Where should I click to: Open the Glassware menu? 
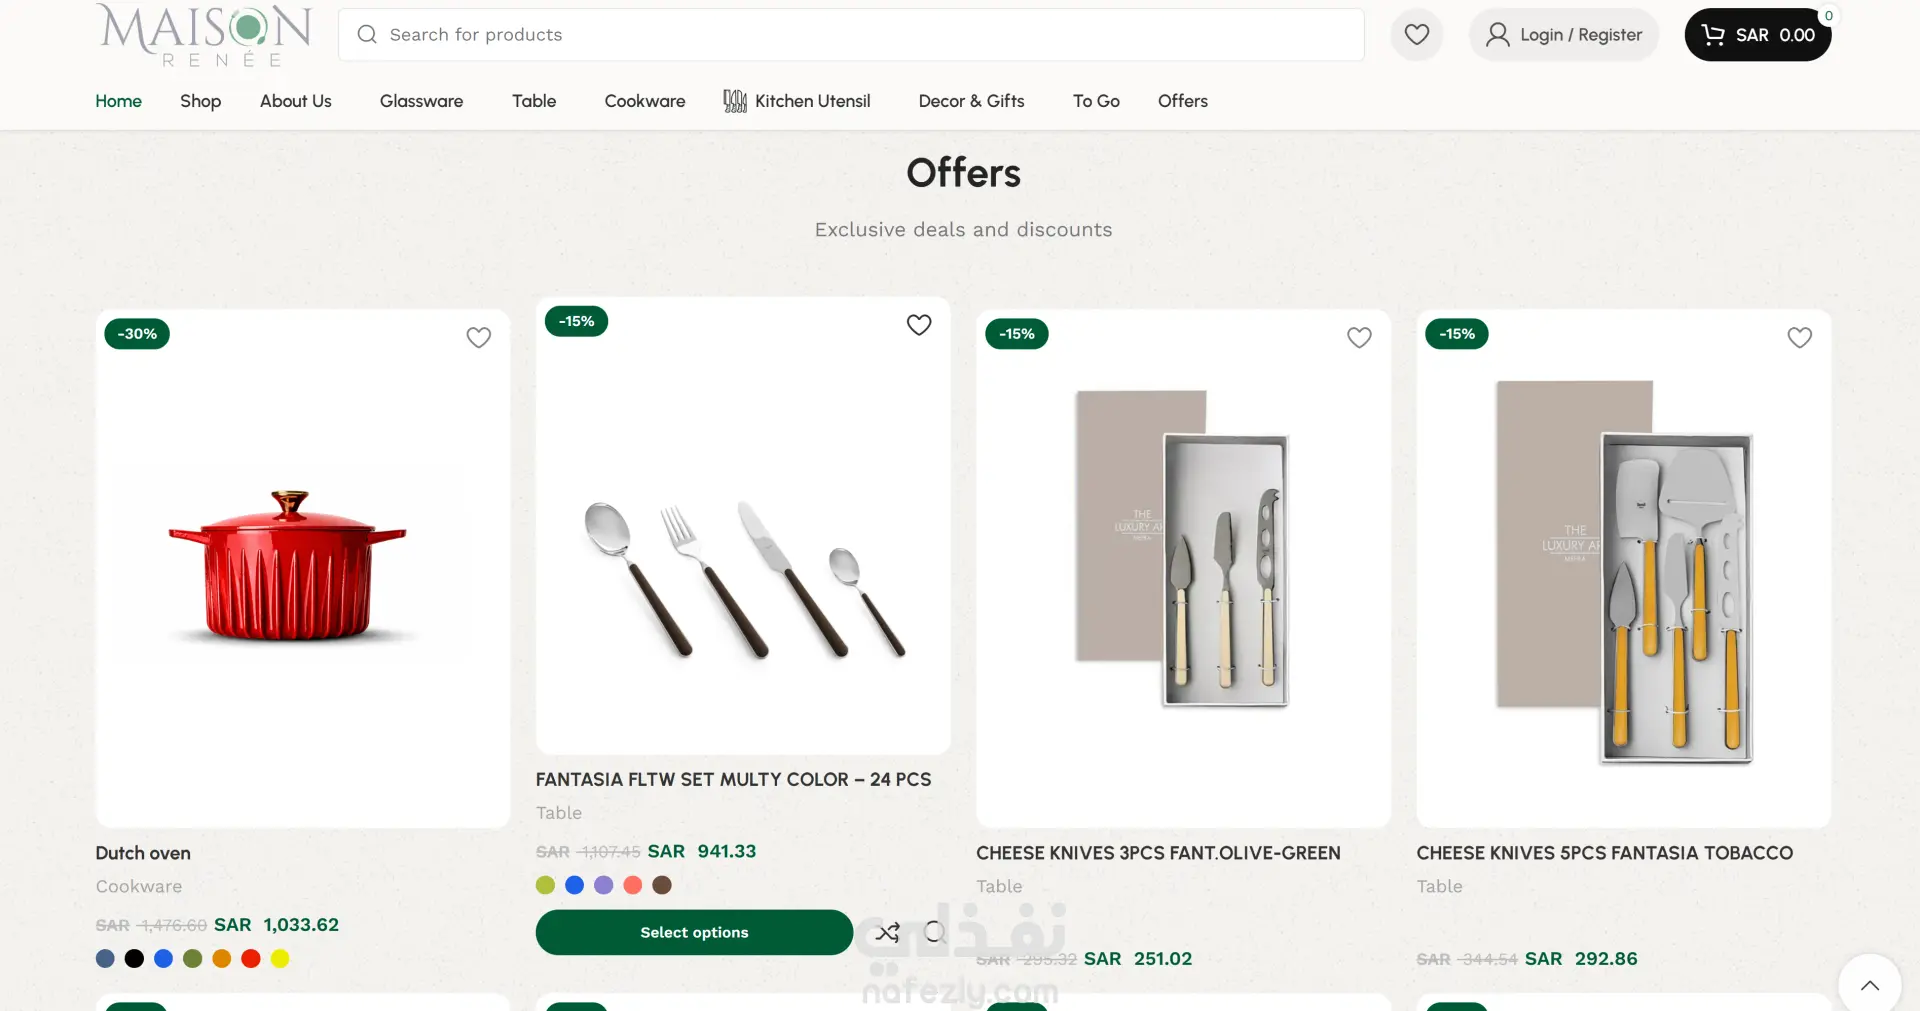(x=421, y=101)
